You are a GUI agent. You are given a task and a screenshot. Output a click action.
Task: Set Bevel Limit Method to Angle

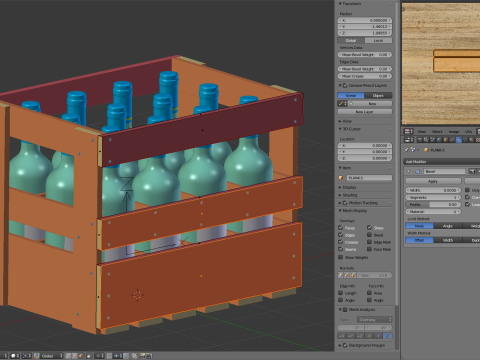(448, 226)
